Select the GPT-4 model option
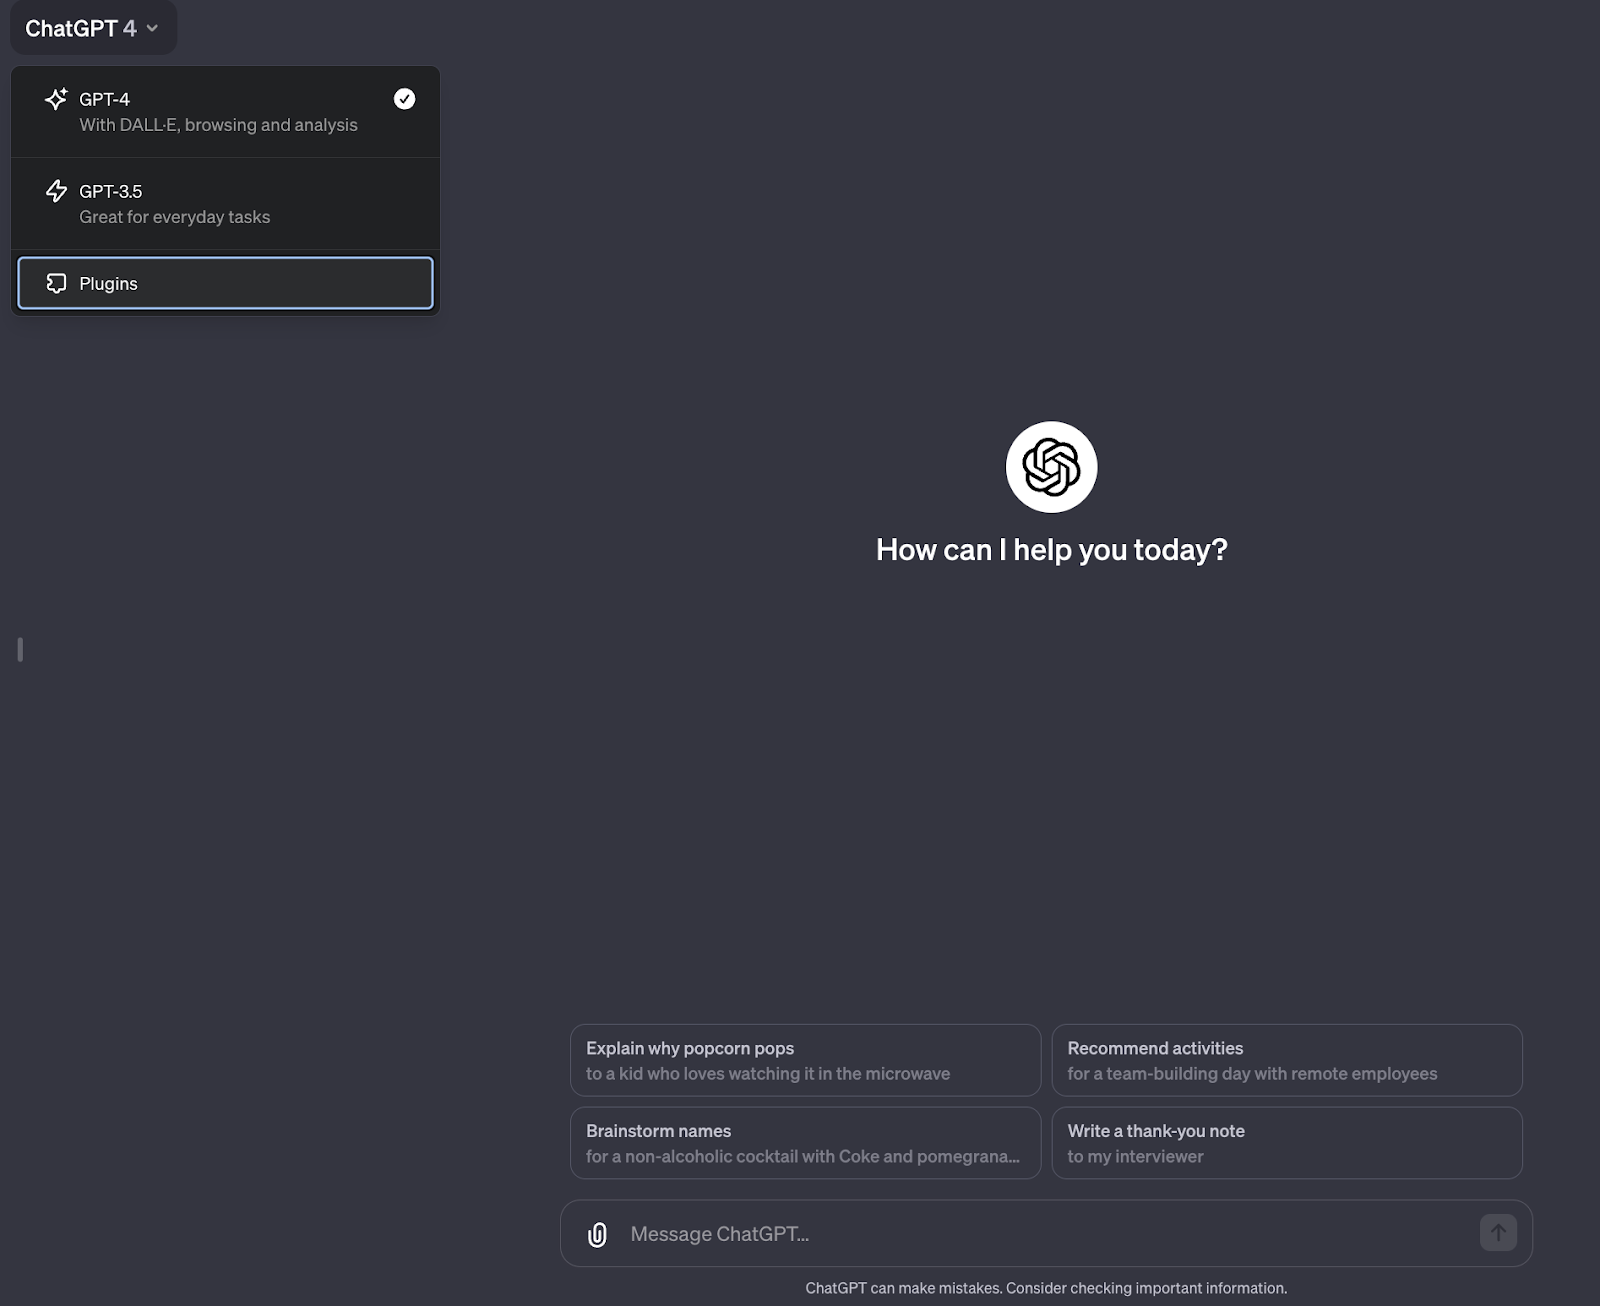This screenshot has width=1600, height=1306. (225, 112)
